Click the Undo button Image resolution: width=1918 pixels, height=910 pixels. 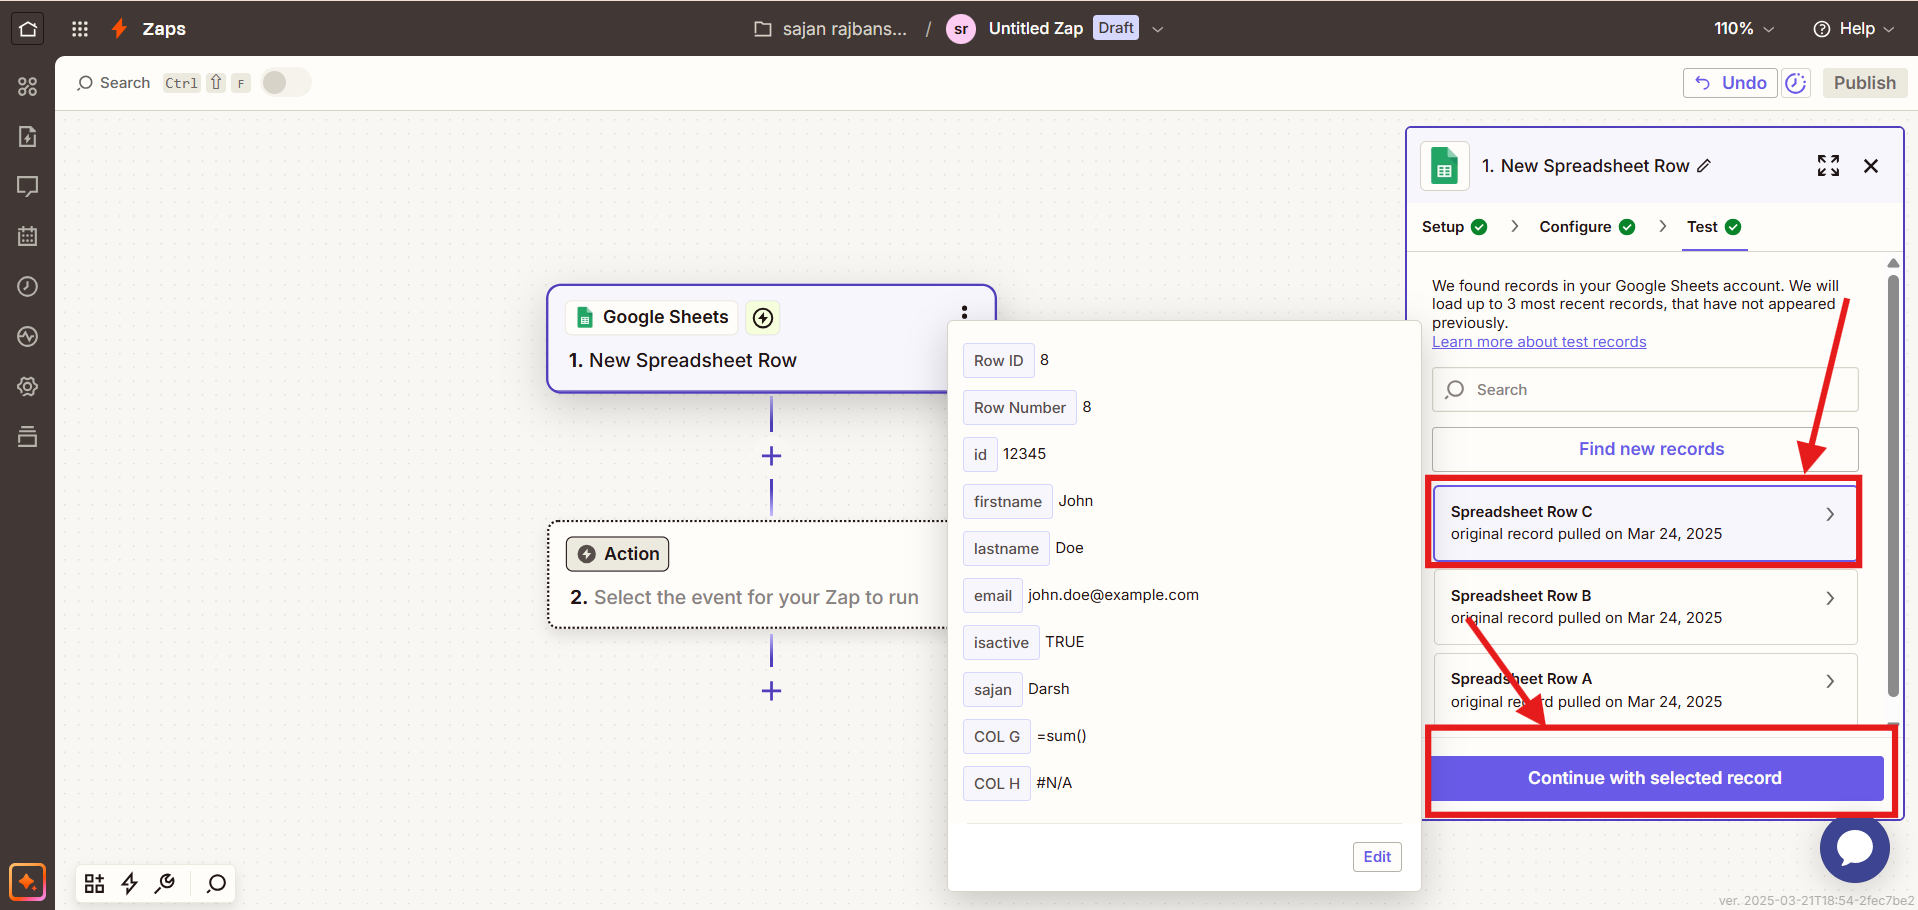1730,83
